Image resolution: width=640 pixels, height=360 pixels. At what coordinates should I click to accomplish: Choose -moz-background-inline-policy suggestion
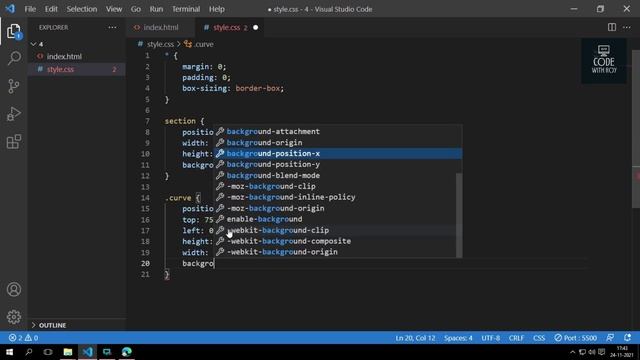pyautogui.click(x=338, y=197)
